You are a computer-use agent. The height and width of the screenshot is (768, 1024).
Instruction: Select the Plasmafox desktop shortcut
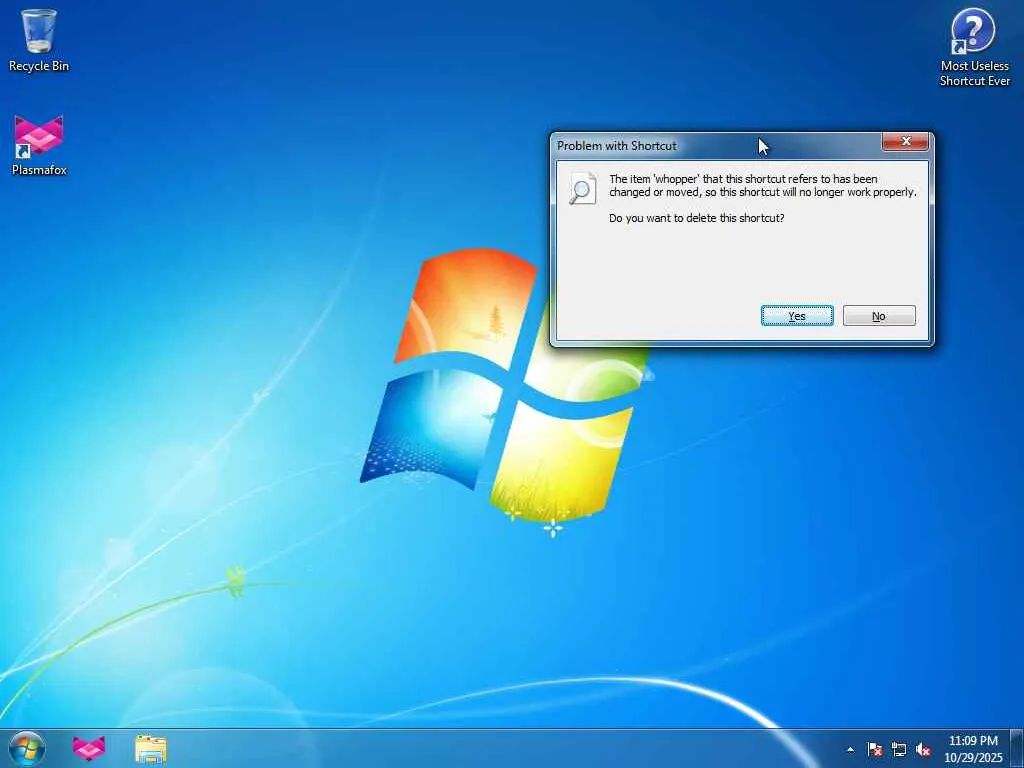pos(39,145)
